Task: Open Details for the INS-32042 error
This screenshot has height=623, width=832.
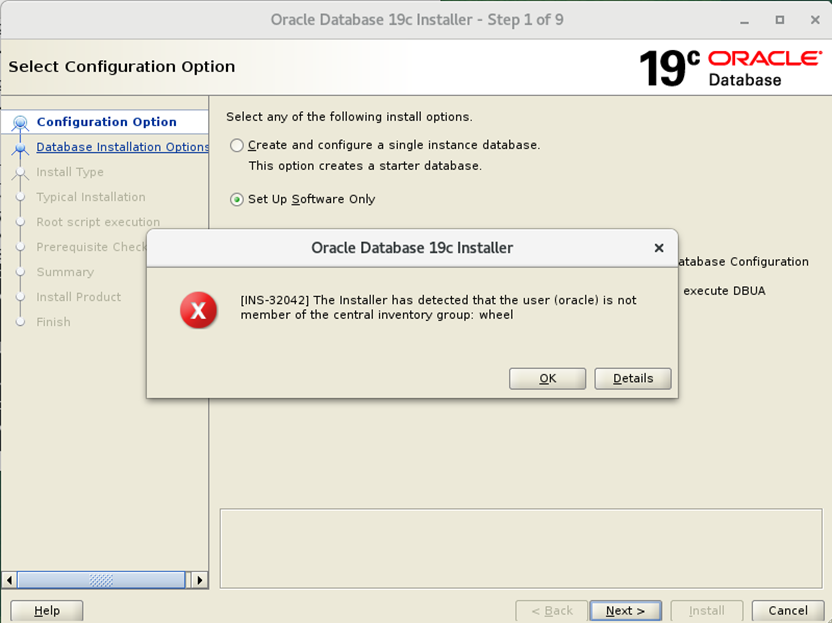Action: coord(632,378)
